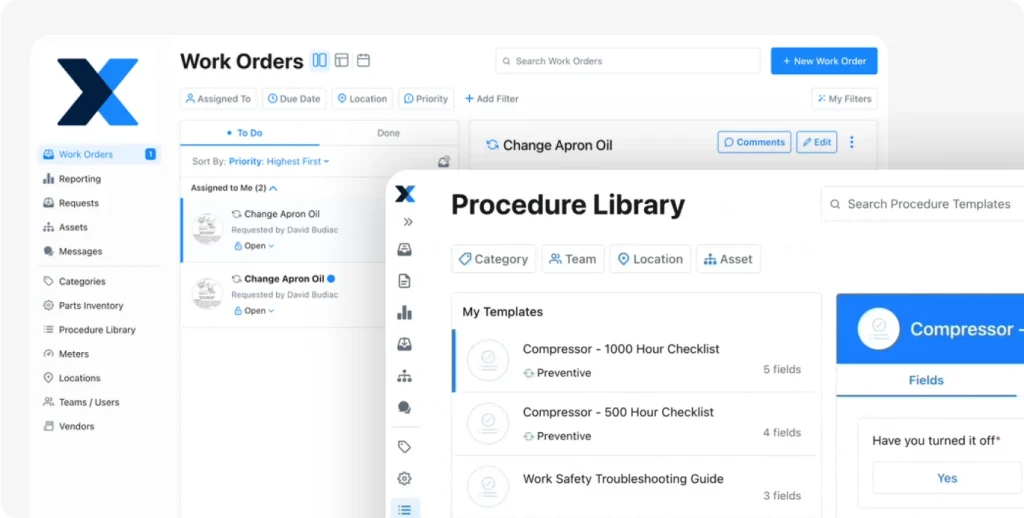This screenshot has width=1024, height=518.
Task: Click the large X logo in Work Orders window
Action: [x=98, y=92]
